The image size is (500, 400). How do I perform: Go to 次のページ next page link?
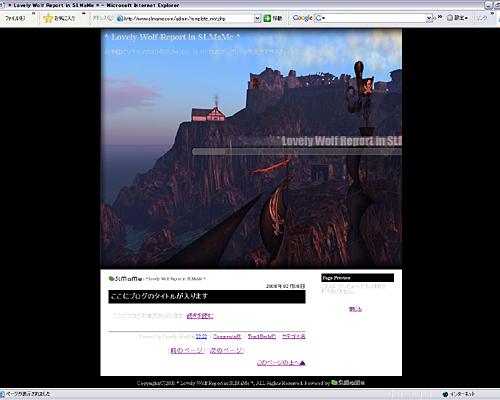point(226,350)
